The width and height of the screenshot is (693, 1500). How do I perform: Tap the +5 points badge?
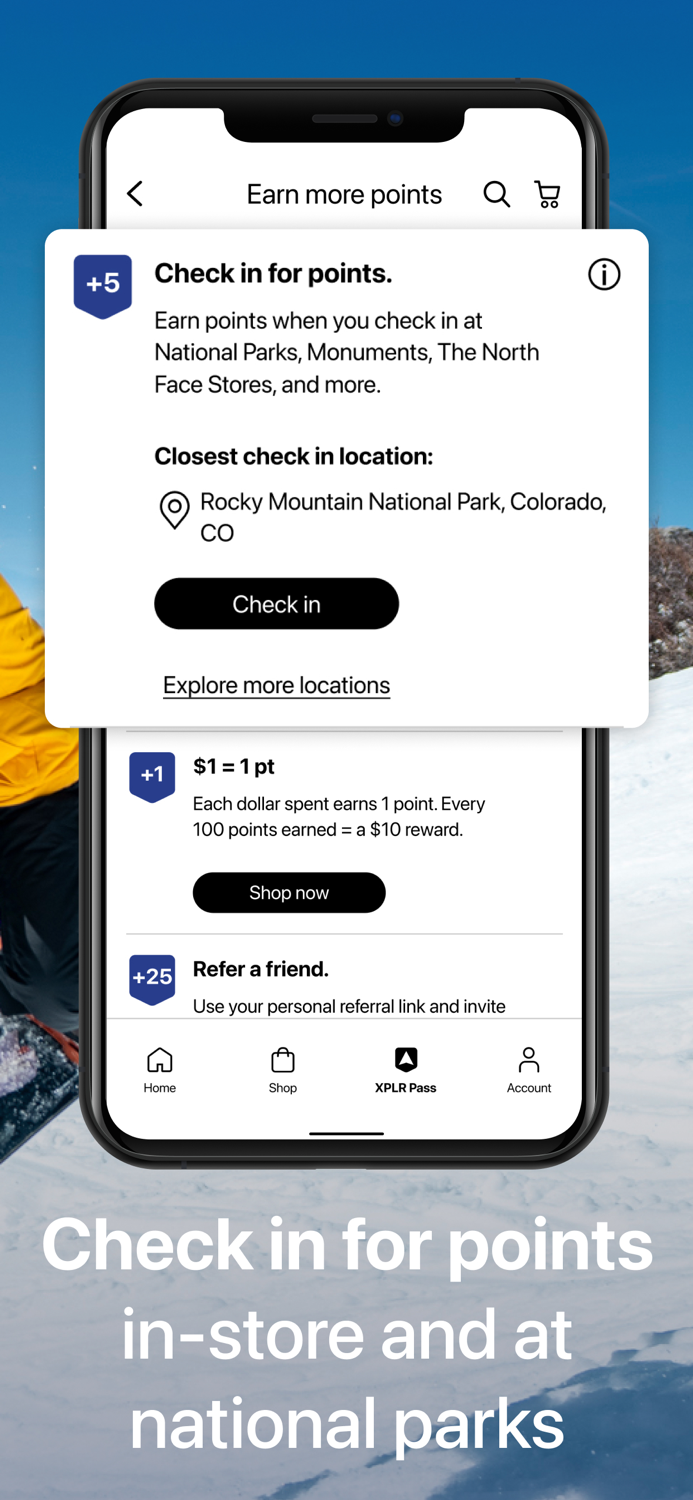tap(103, 286)
